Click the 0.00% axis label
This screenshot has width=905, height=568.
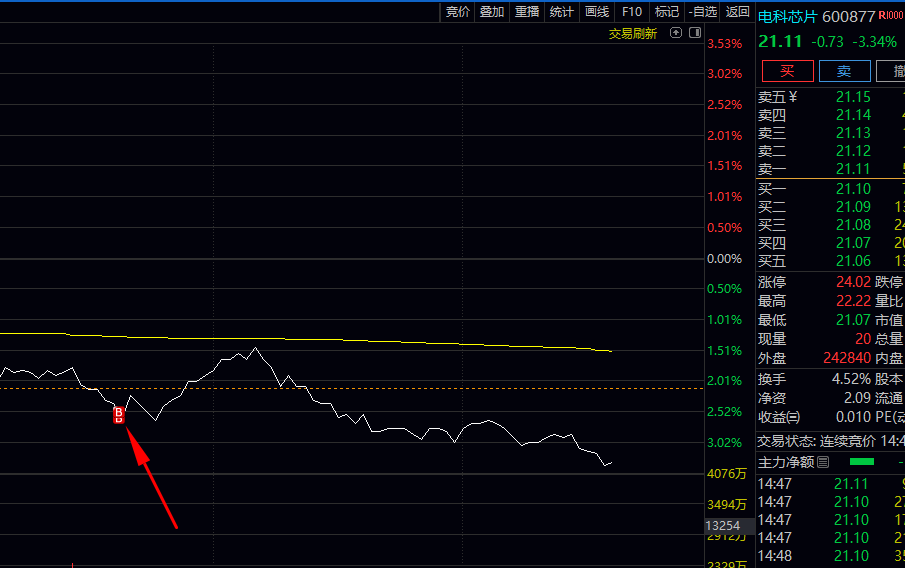(x=724, y=259)
